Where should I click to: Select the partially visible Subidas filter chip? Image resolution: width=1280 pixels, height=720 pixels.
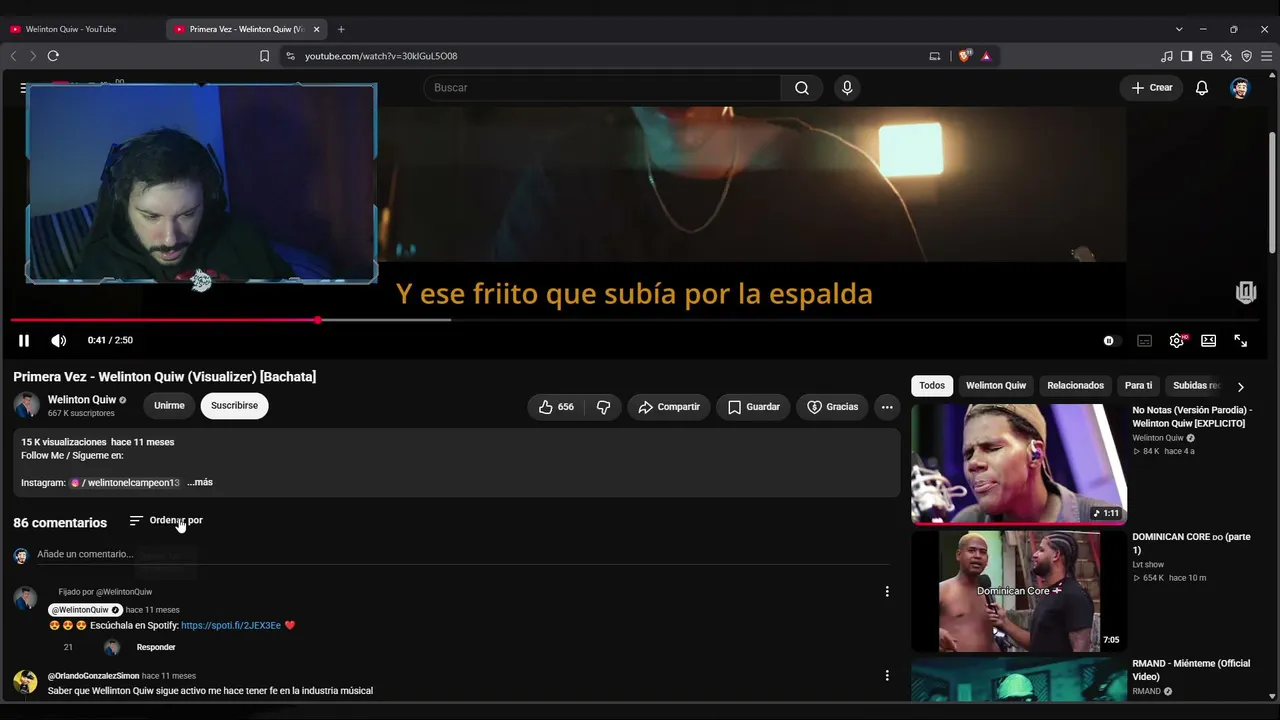[1195, 386]
